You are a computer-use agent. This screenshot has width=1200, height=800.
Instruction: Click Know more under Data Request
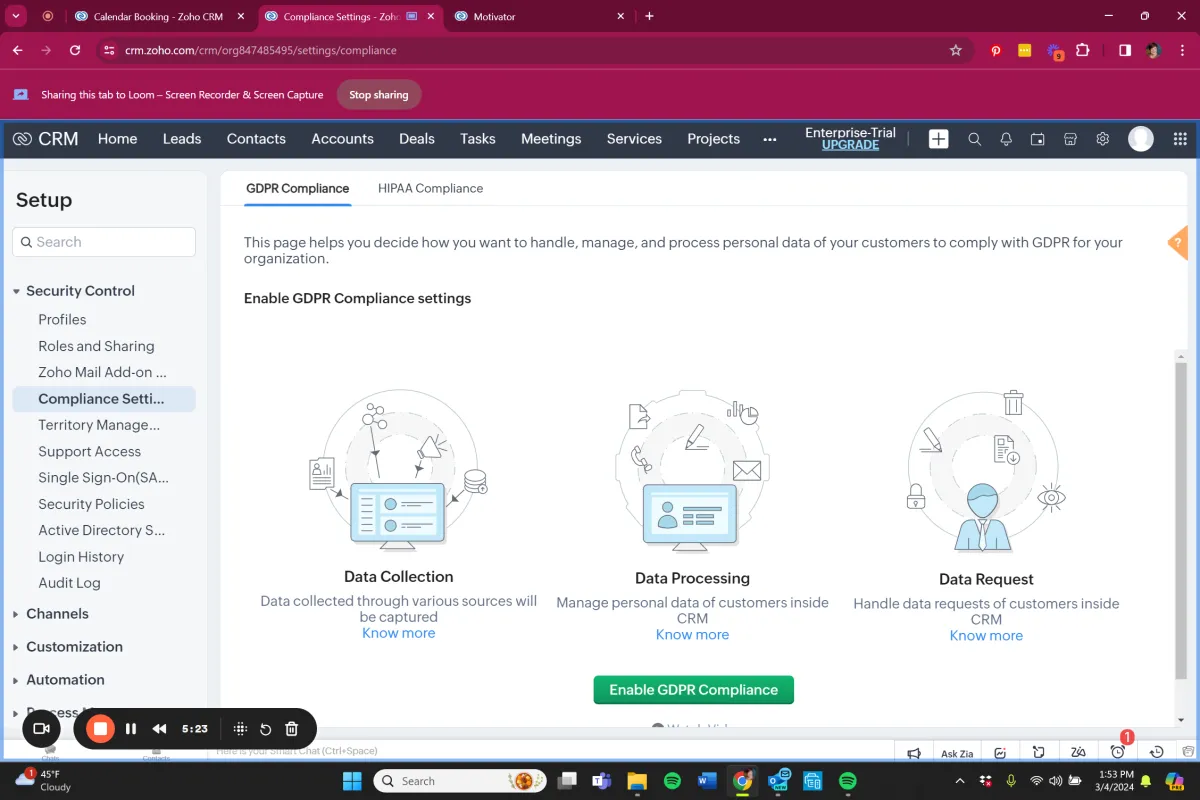[x=986, y=636]
